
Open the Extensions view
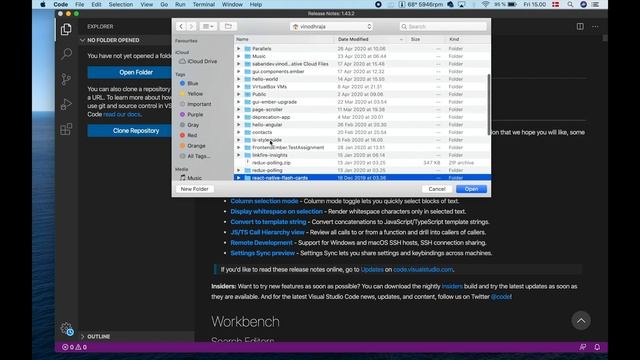click(x=66, y=129)
